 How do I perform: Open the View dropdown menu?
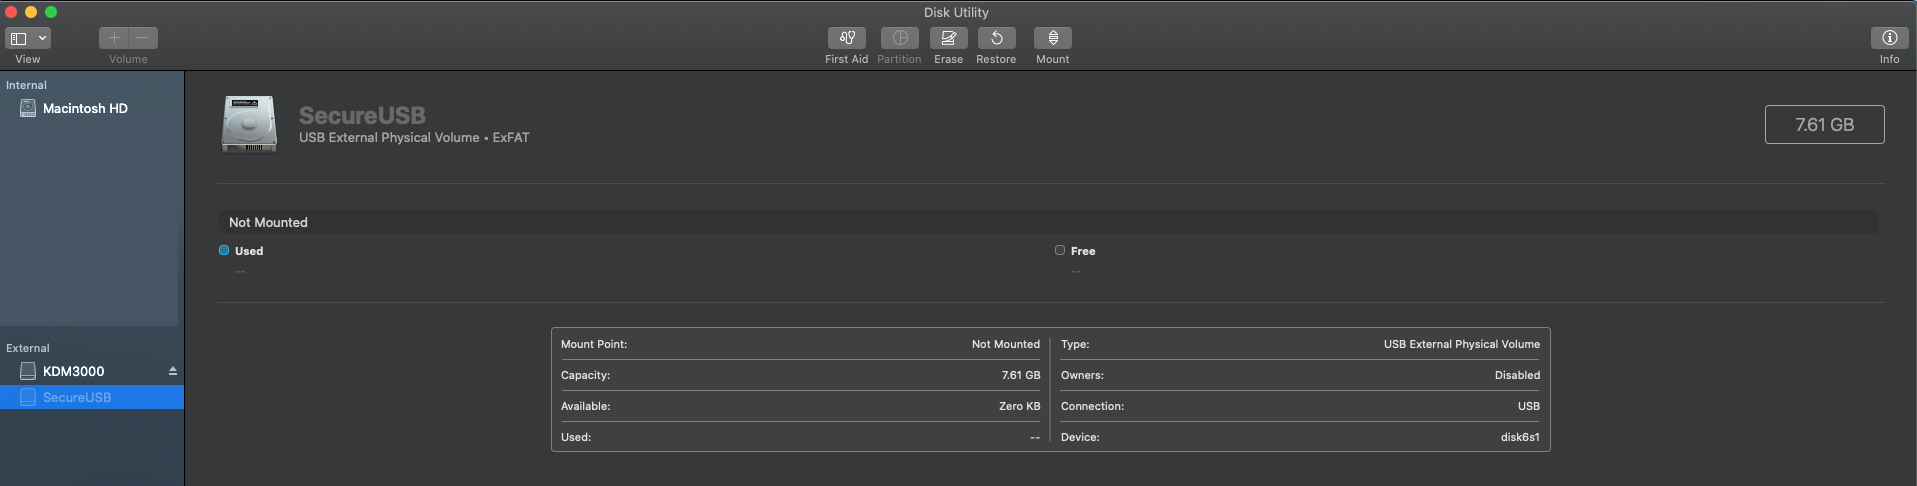click(x=42, y=38)
